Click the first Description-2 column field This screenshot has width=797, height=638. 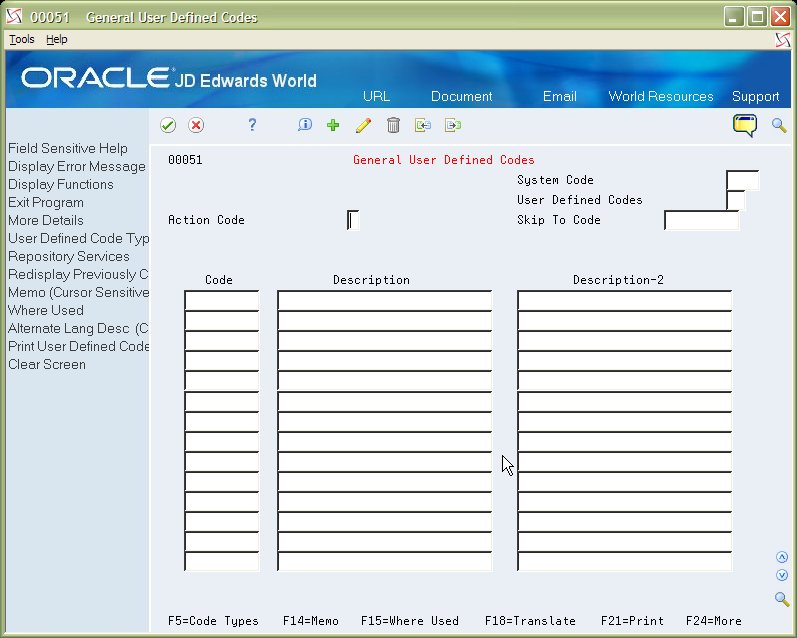point(625,300)
